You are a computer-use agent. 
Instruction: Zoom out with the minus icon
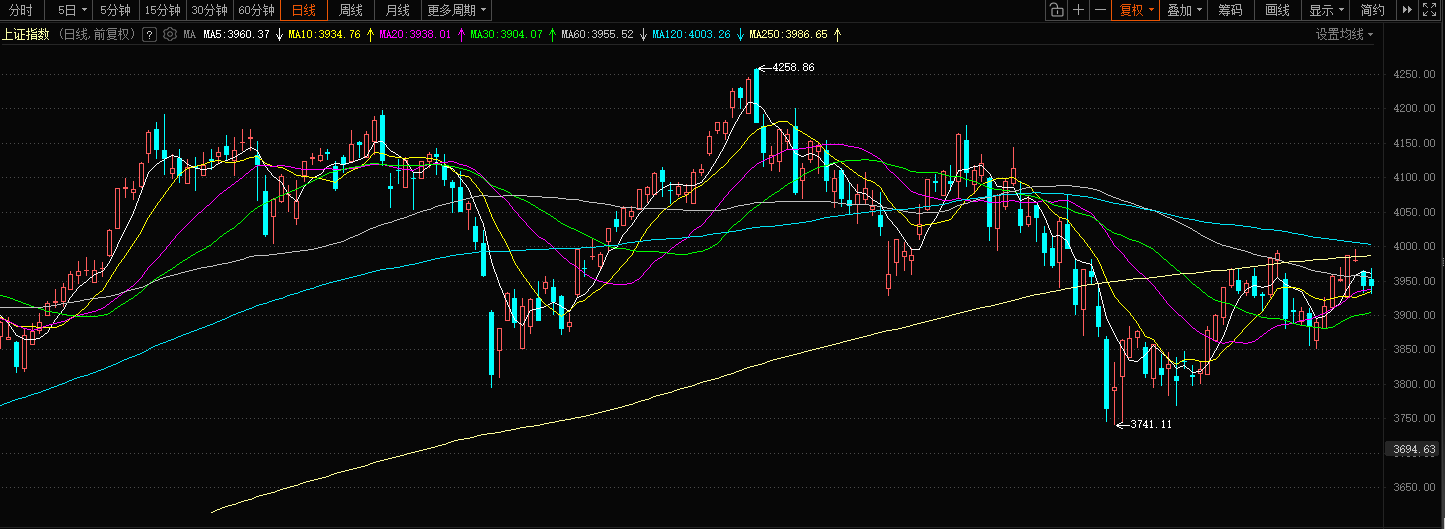[x=1100, y=10]
